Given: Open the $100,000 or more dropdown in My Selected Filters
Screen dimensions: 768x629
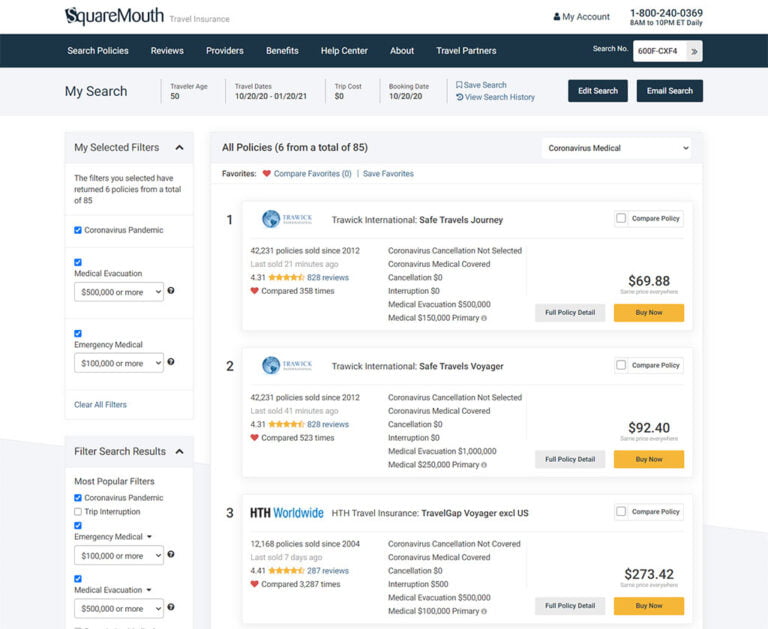Looking at the screenshot, I should coord(119,363).
